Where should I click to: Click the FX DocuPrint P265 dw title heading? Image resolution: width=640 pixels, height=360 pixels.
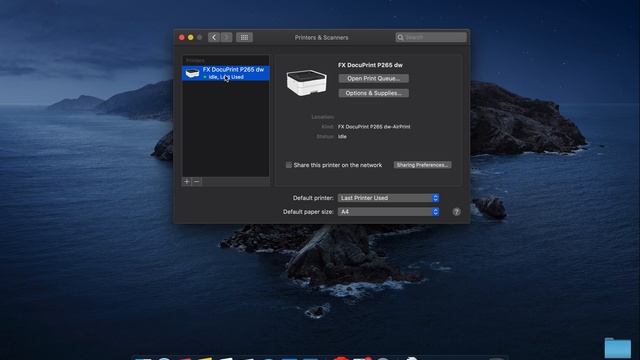pos(370,65)
